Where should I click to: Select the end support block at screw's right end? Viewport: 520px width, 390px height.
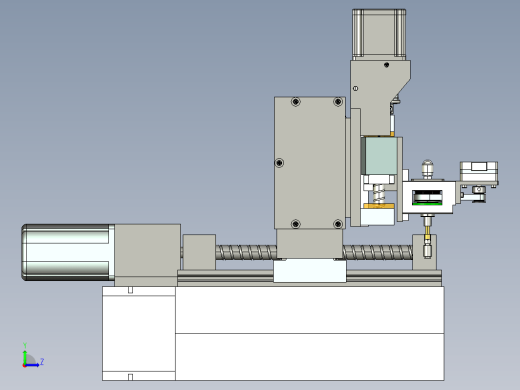coord(424,252)
